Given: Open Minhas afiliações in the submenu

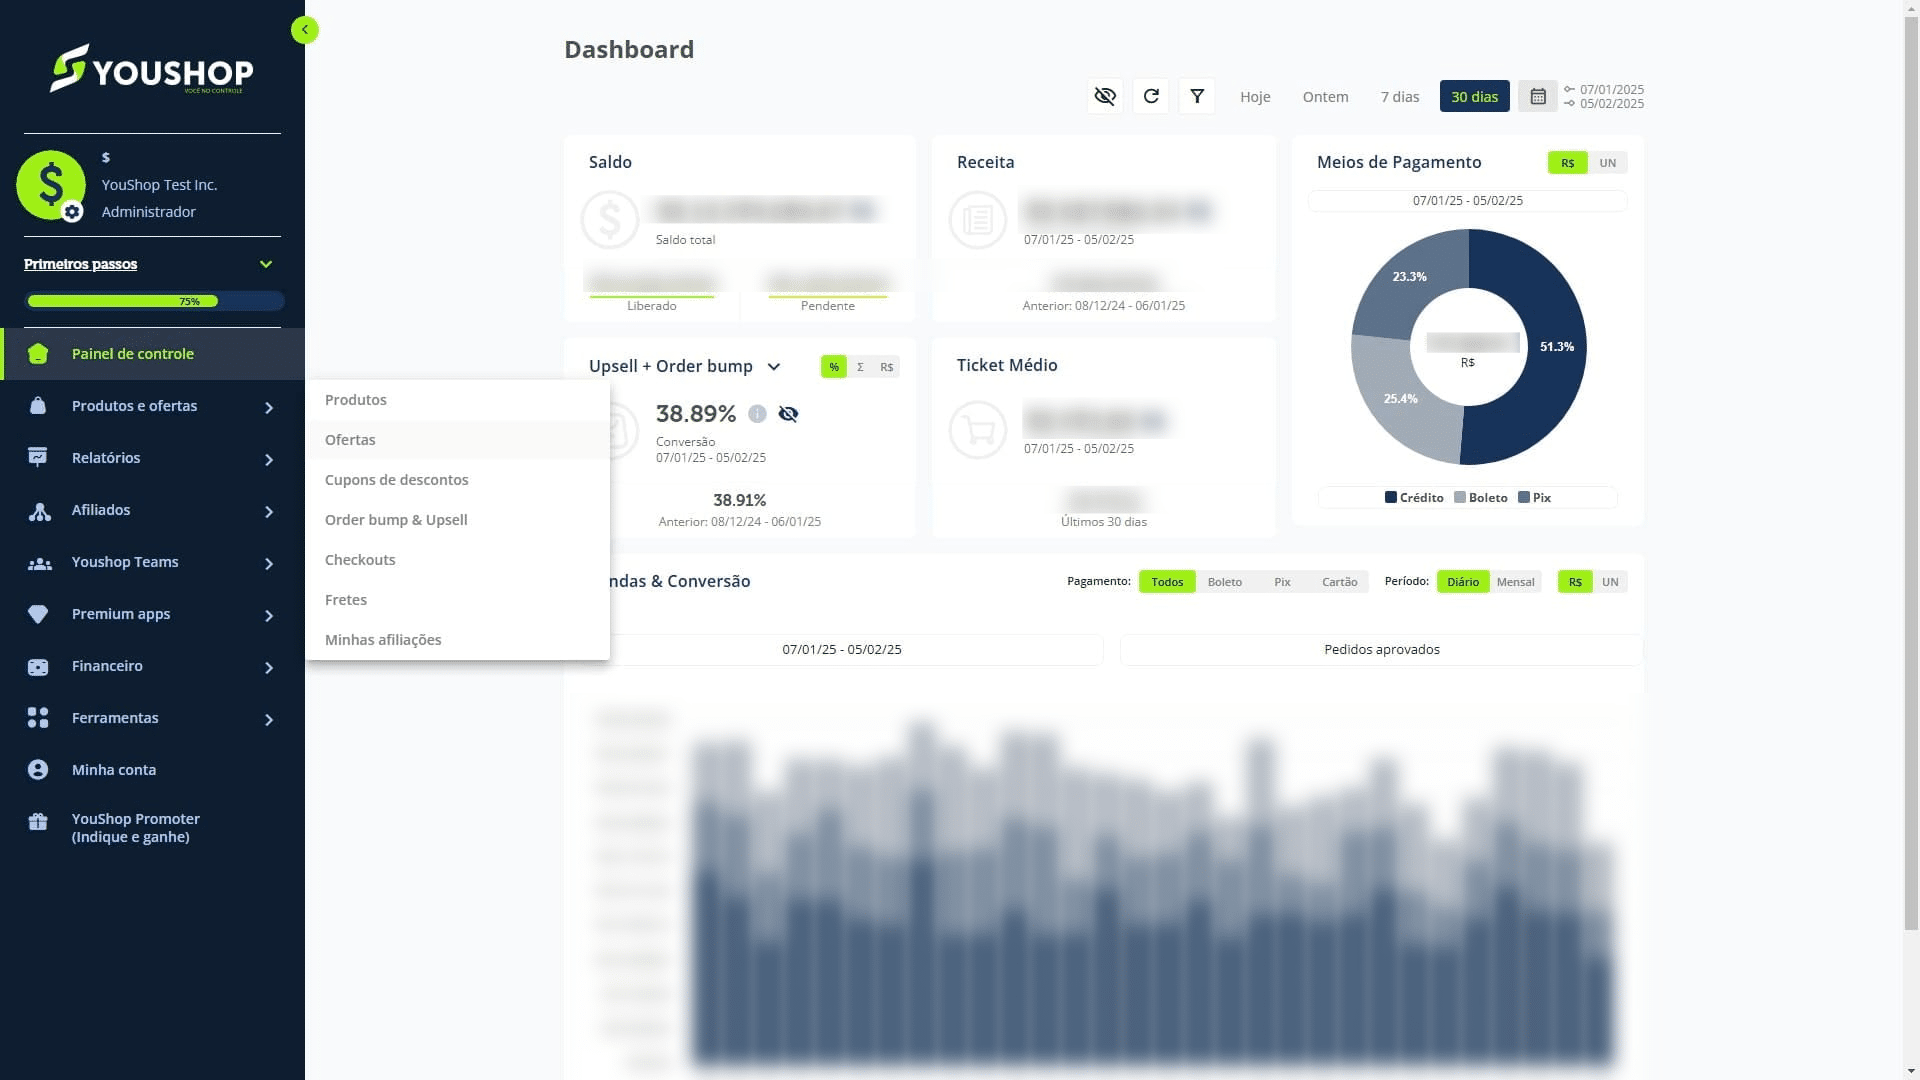Looking at the screenshot, I should [x=457, y=640].
